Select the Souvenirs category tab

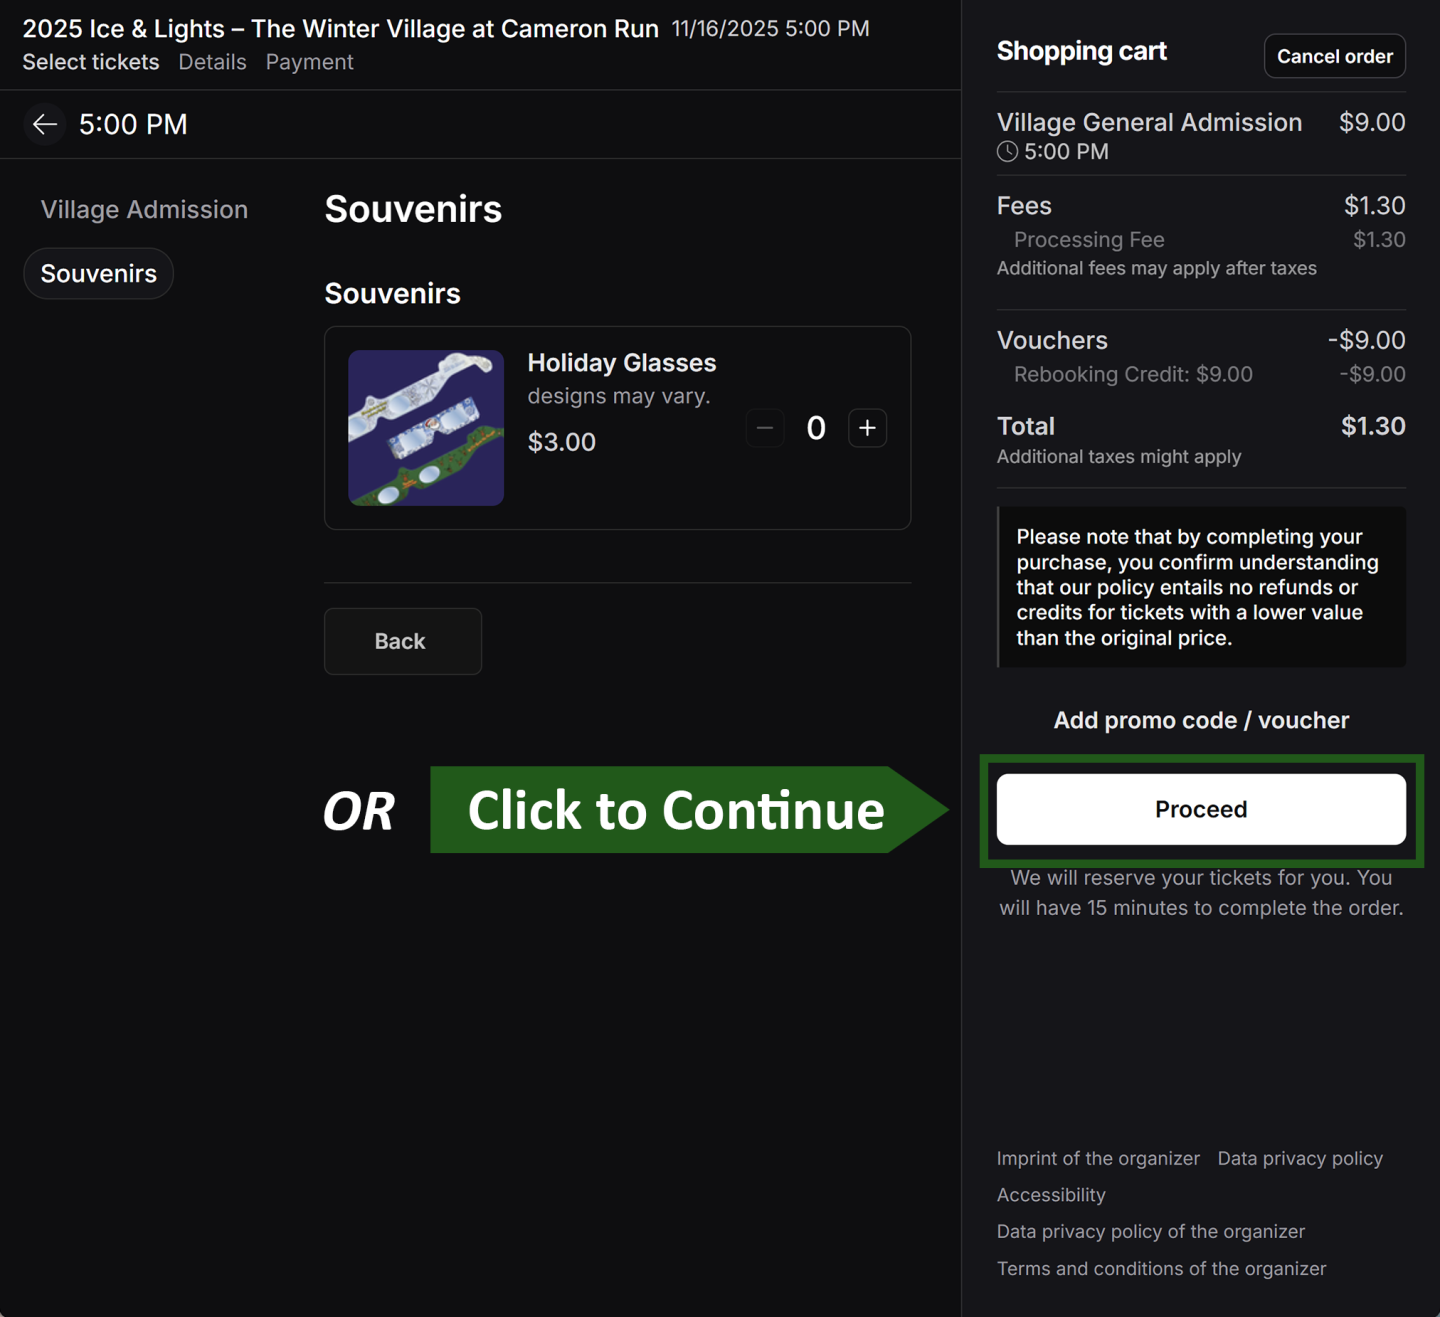pyautogui.click(x=98, y=274)
